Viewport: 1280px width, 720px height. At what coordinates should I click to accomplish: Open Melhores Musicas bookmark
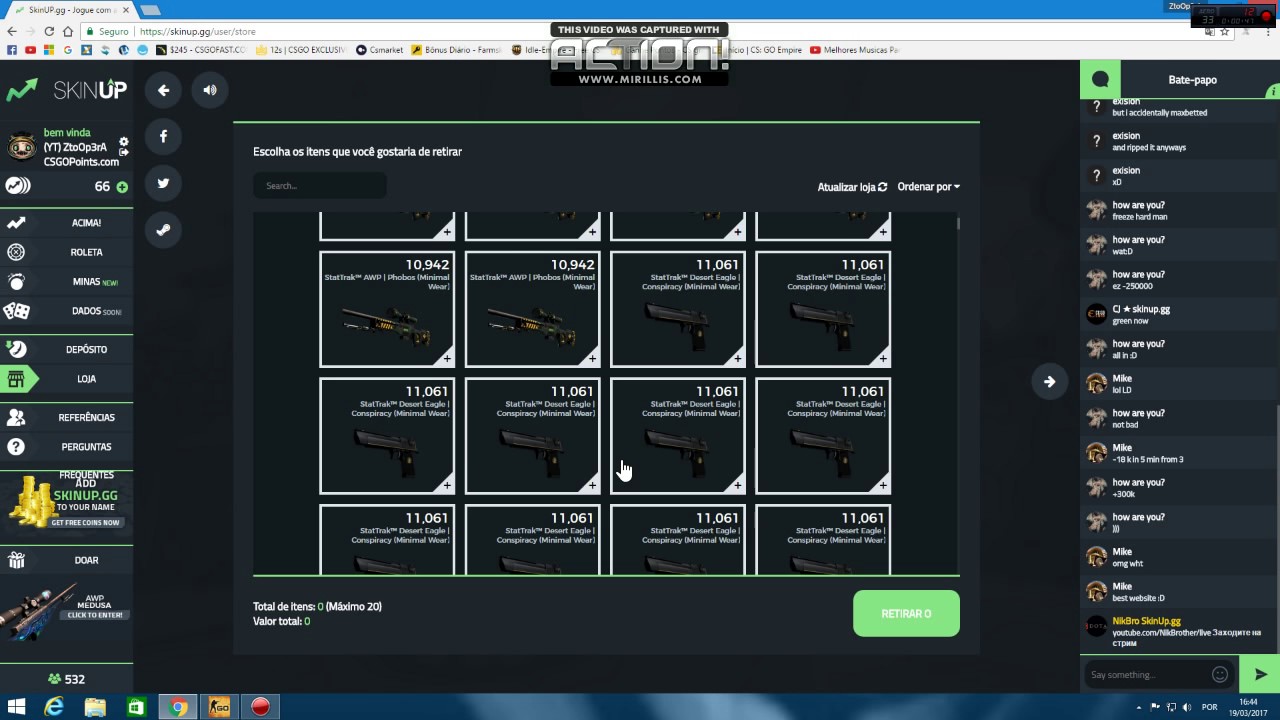[855, 50]
